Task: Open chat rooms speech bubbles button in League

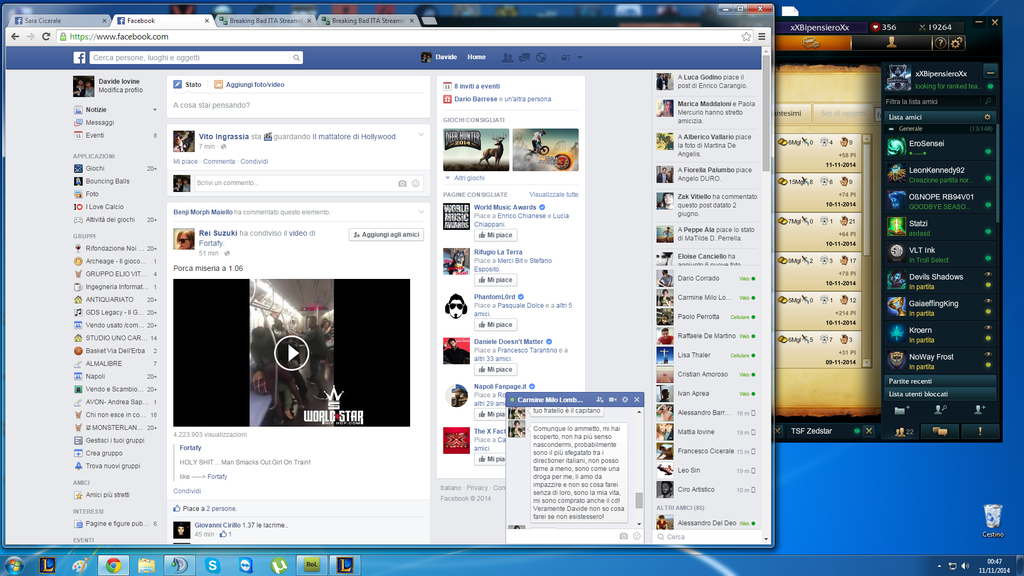Action: (x=940, y=431)
